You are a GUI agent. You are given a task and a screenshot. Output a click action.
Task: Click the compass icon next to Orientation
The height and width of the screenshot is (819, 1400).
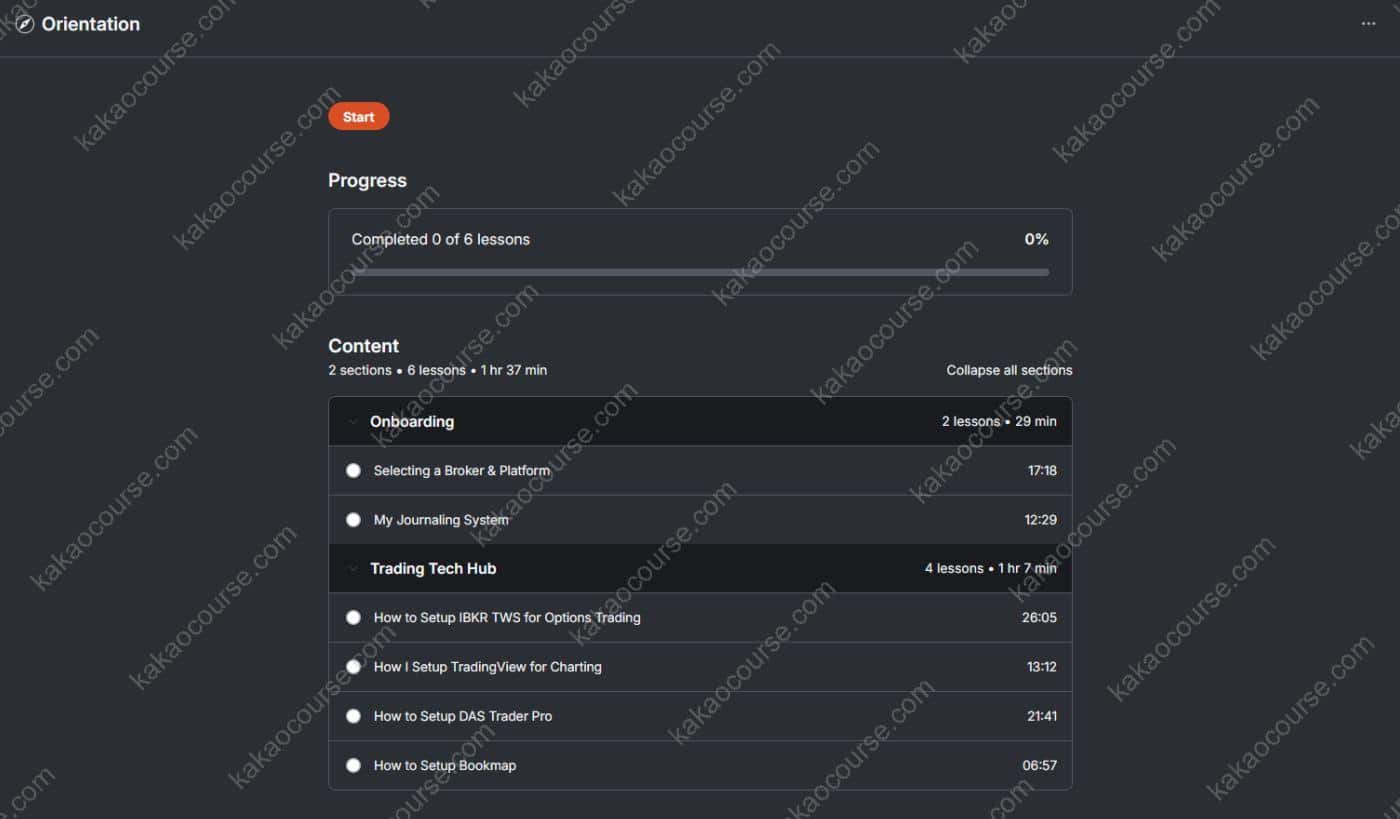[24, 24]
